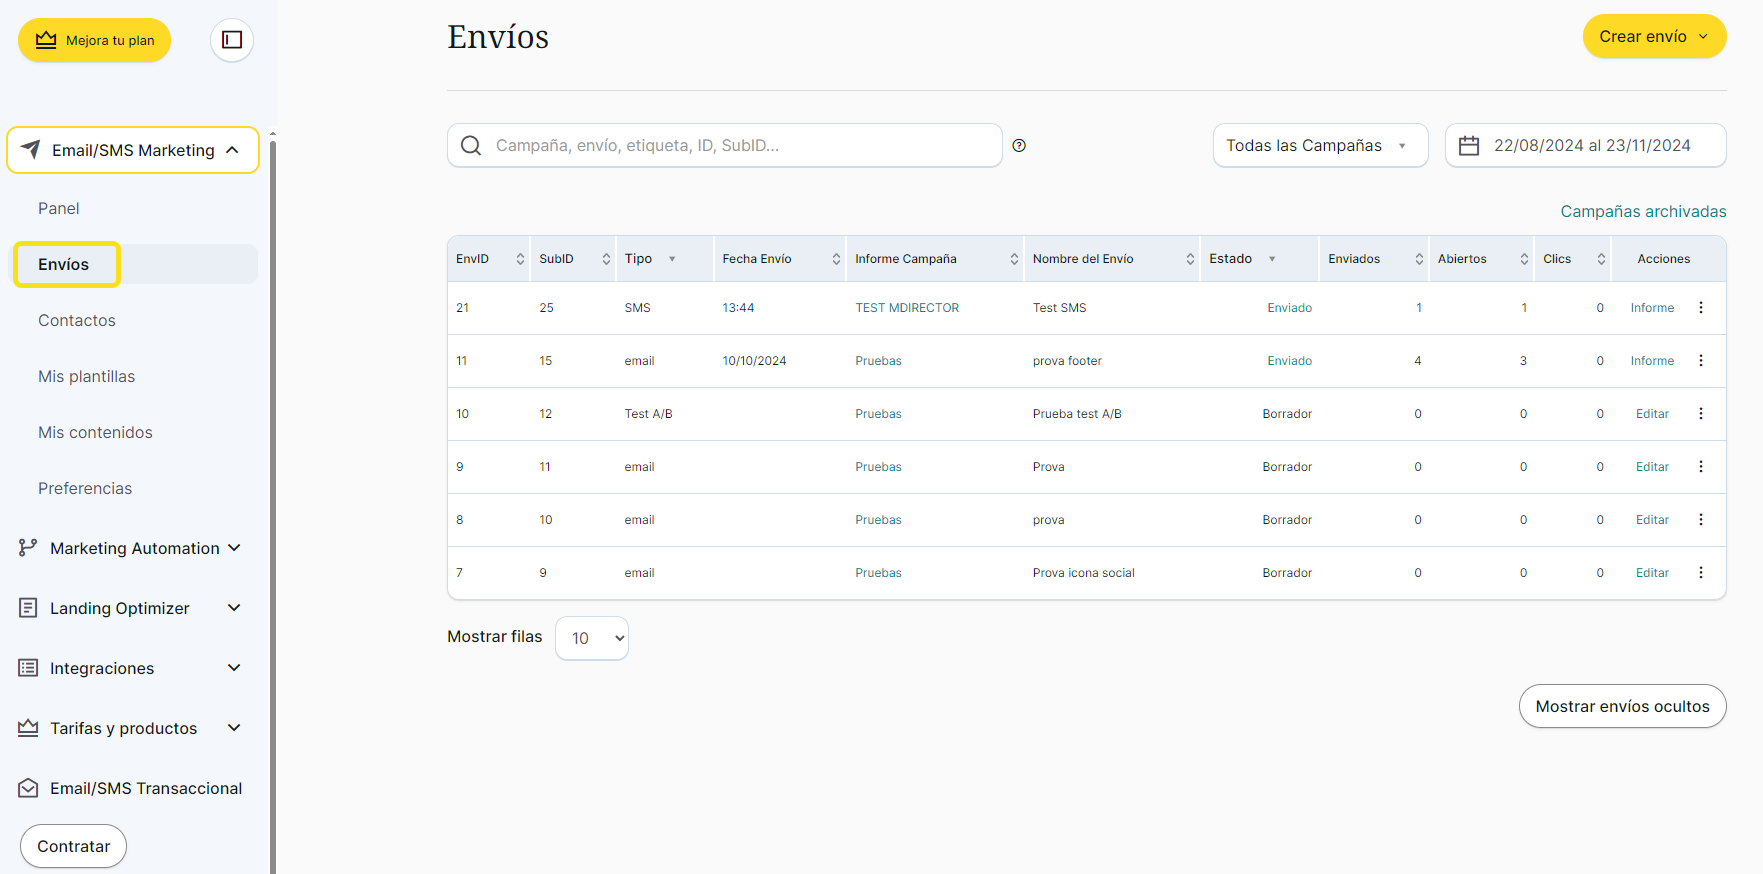Filter by Estado column dropdown
Viewport: 1763px width, 874px height.
[x=1272, y=259]
